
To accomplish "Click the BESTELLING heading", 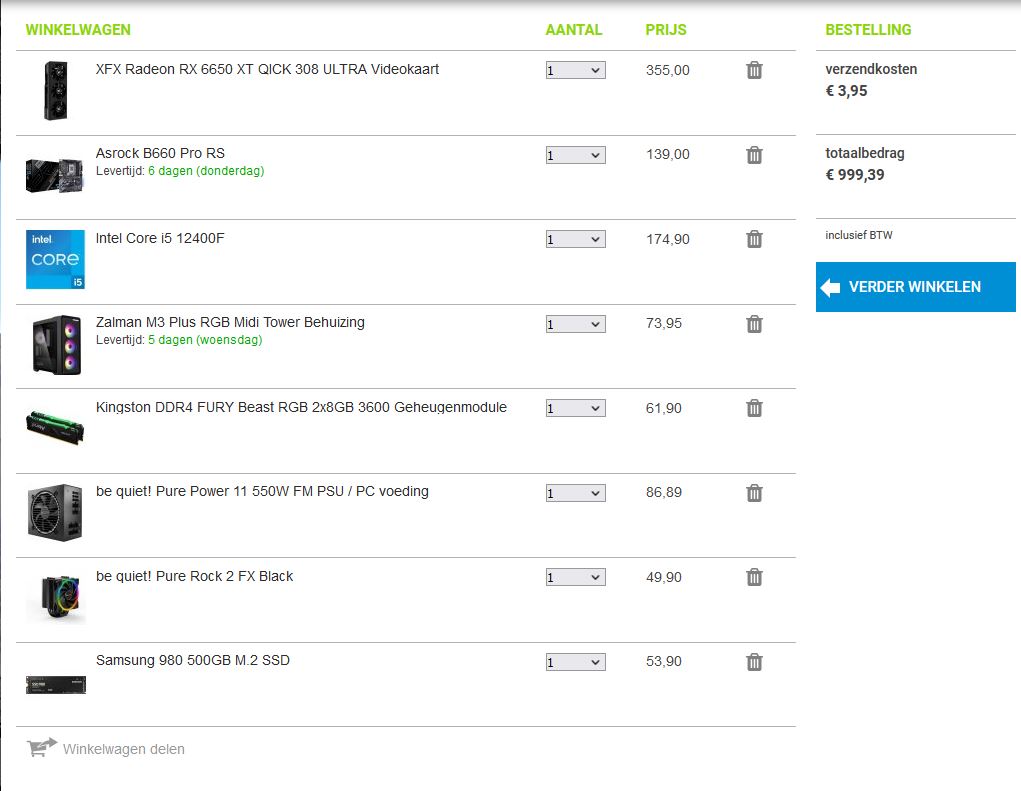I will coord(868,30).
